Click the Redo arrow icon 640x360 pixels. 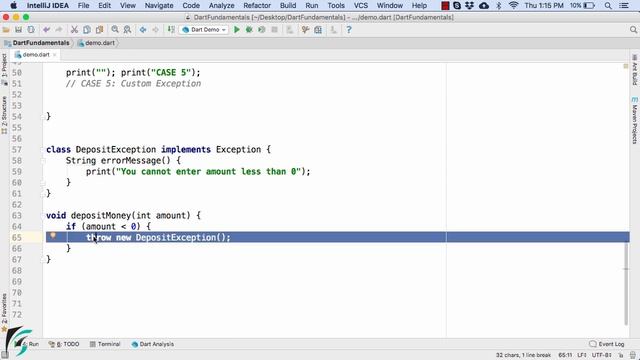click(x=59, y=30)
